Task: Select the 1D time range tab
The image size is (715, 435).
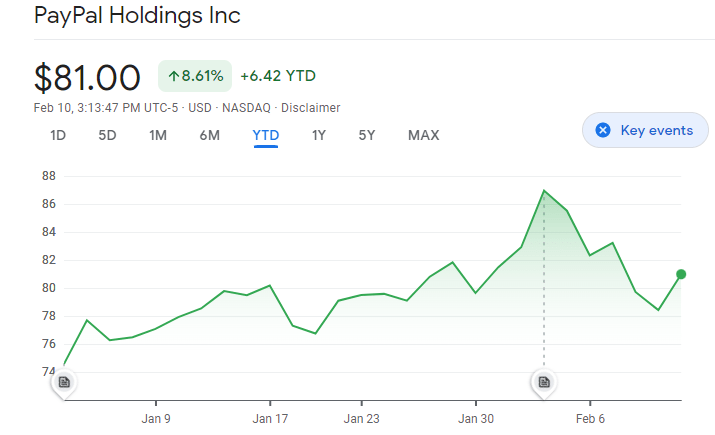Action: tap(58, 135)
